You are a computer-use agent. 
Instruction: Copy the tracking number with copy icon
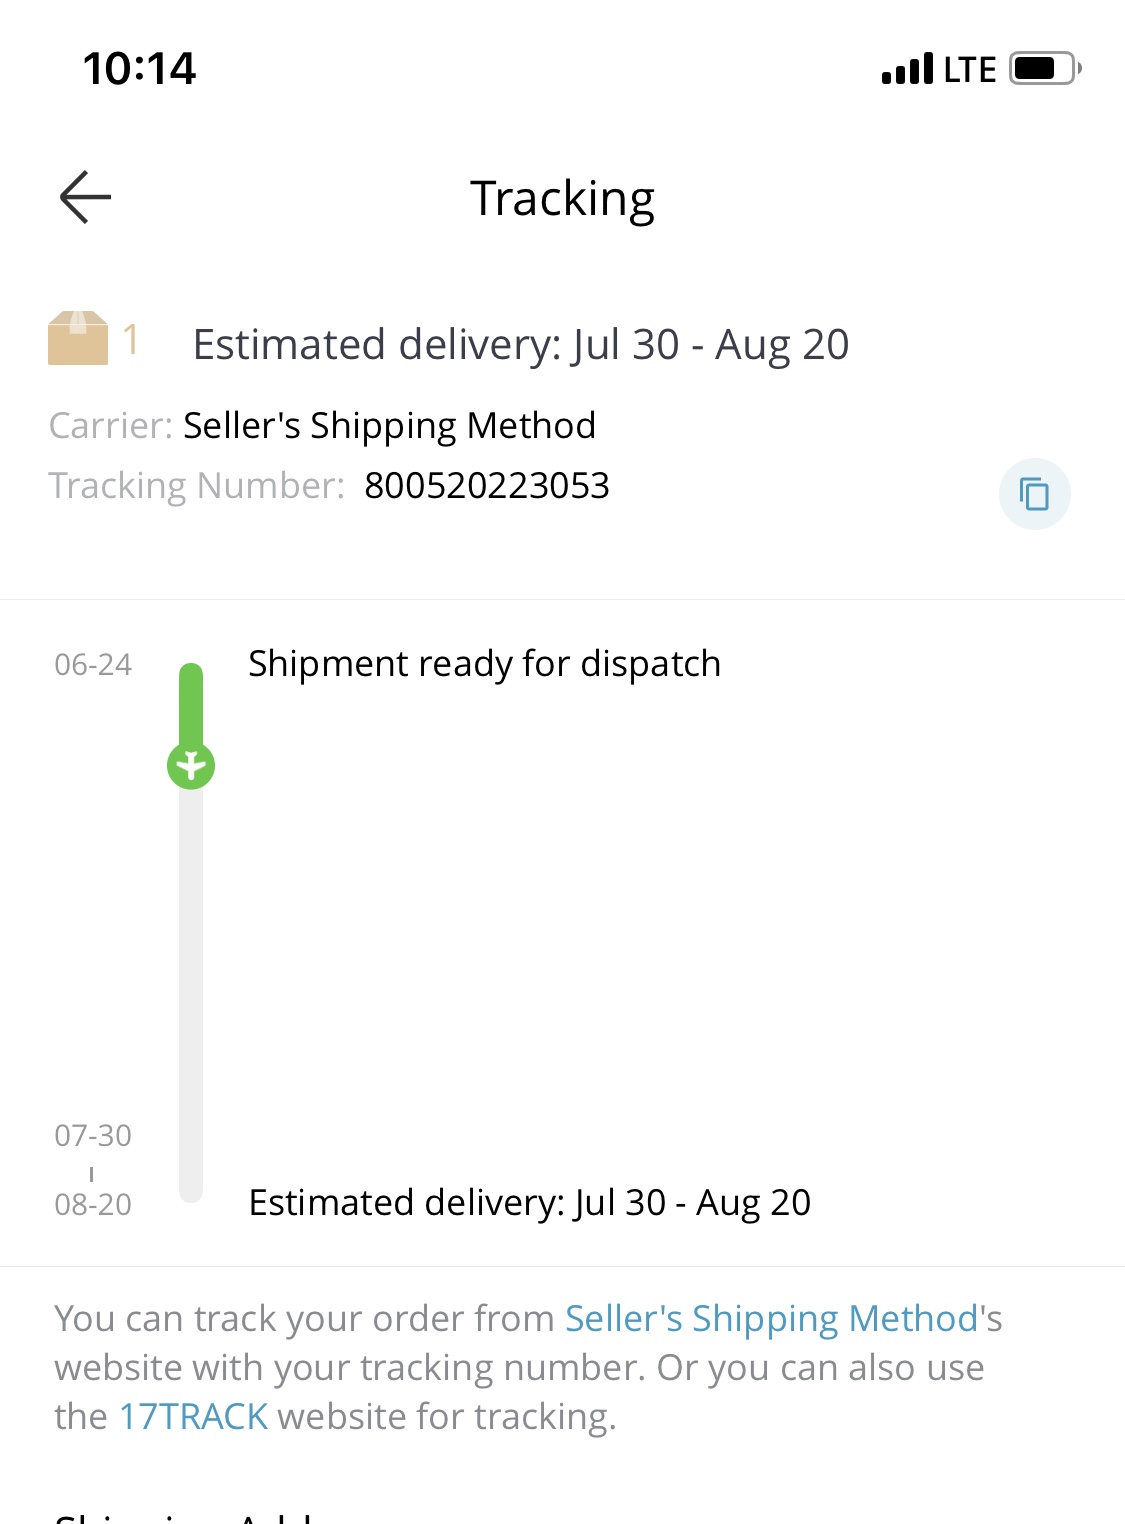point(1034,494)
